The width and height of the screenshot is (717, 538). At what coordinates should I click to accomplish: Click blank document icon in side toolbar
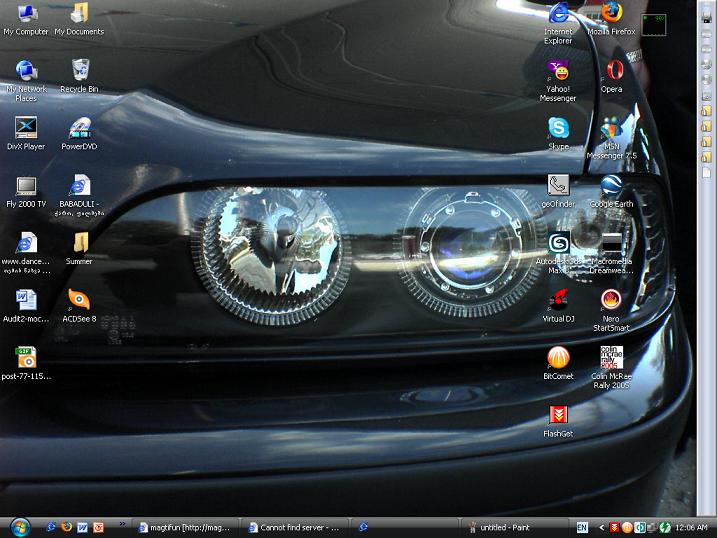(x=706, y=172)
